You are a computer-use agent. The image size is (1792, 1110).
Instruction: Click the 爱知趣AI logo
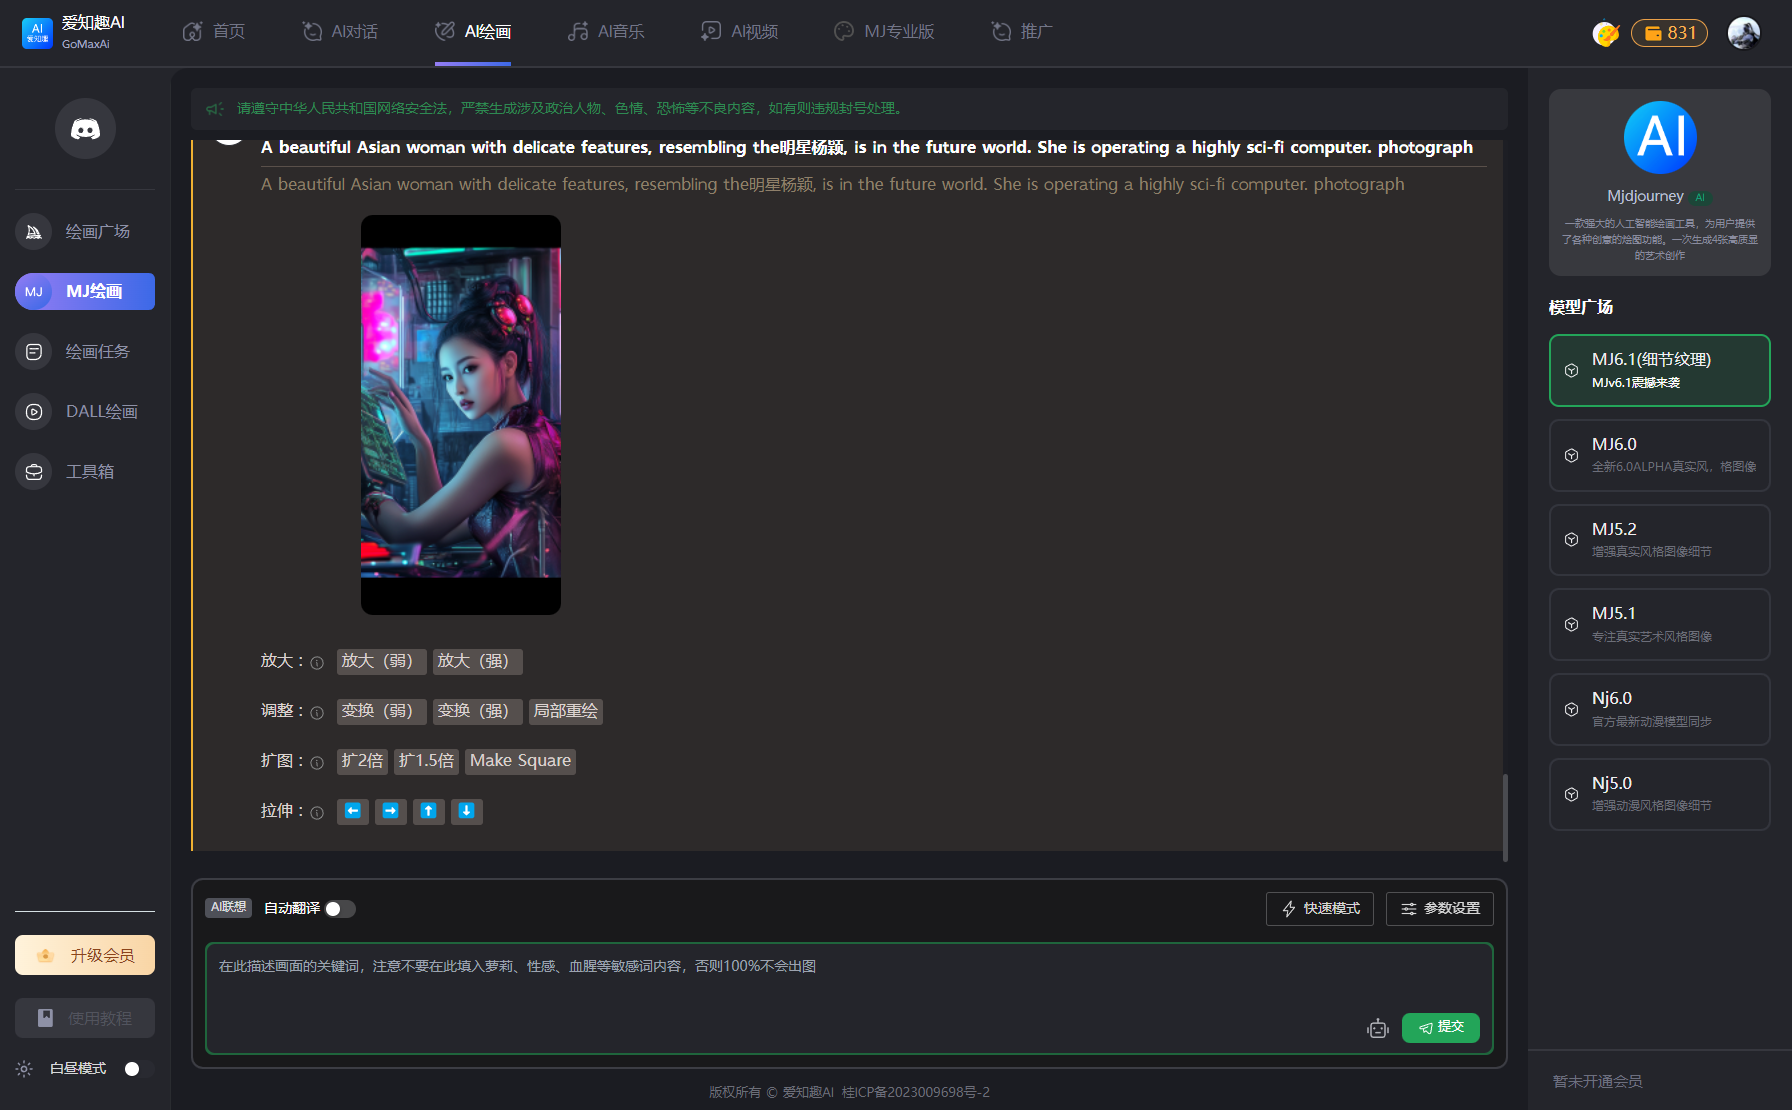point(75,32)
